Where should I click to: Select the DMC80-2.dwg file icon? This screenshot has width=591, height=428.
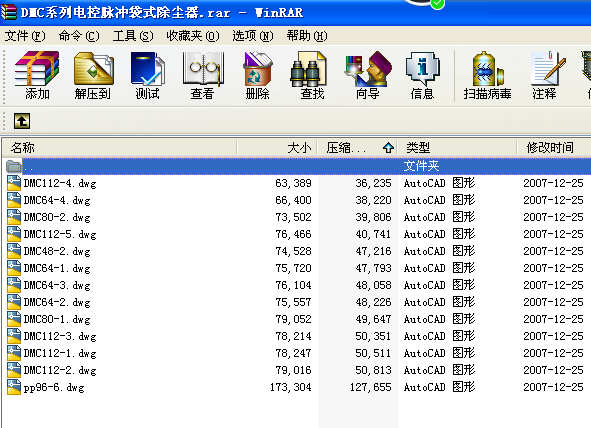click(x=14, y=217)
